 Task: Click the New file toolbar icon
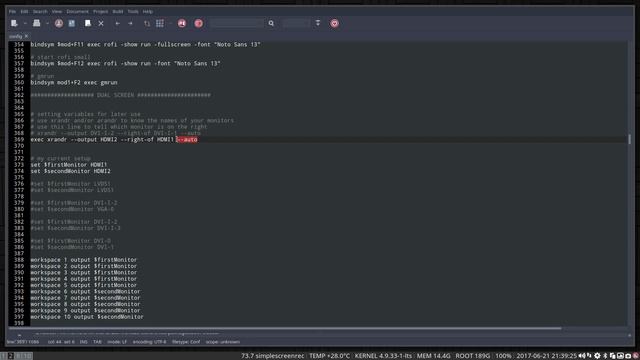[x=14, y=23]
